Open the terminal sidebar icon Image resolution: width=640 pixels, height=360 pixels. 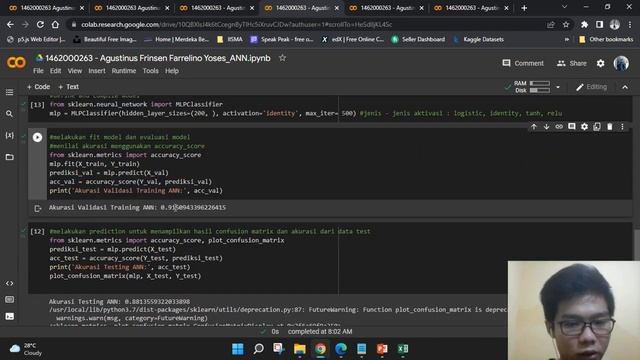click(9, 316)
